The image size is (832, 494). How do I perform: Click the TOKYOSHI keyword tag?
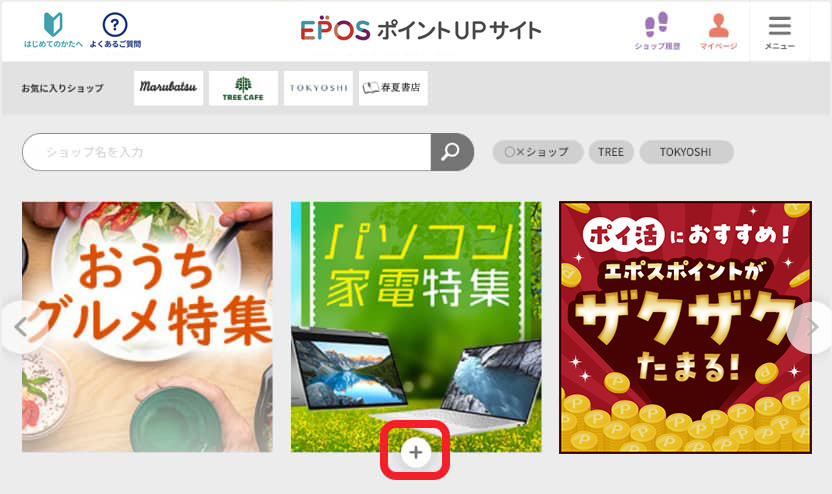coord(687,152)
